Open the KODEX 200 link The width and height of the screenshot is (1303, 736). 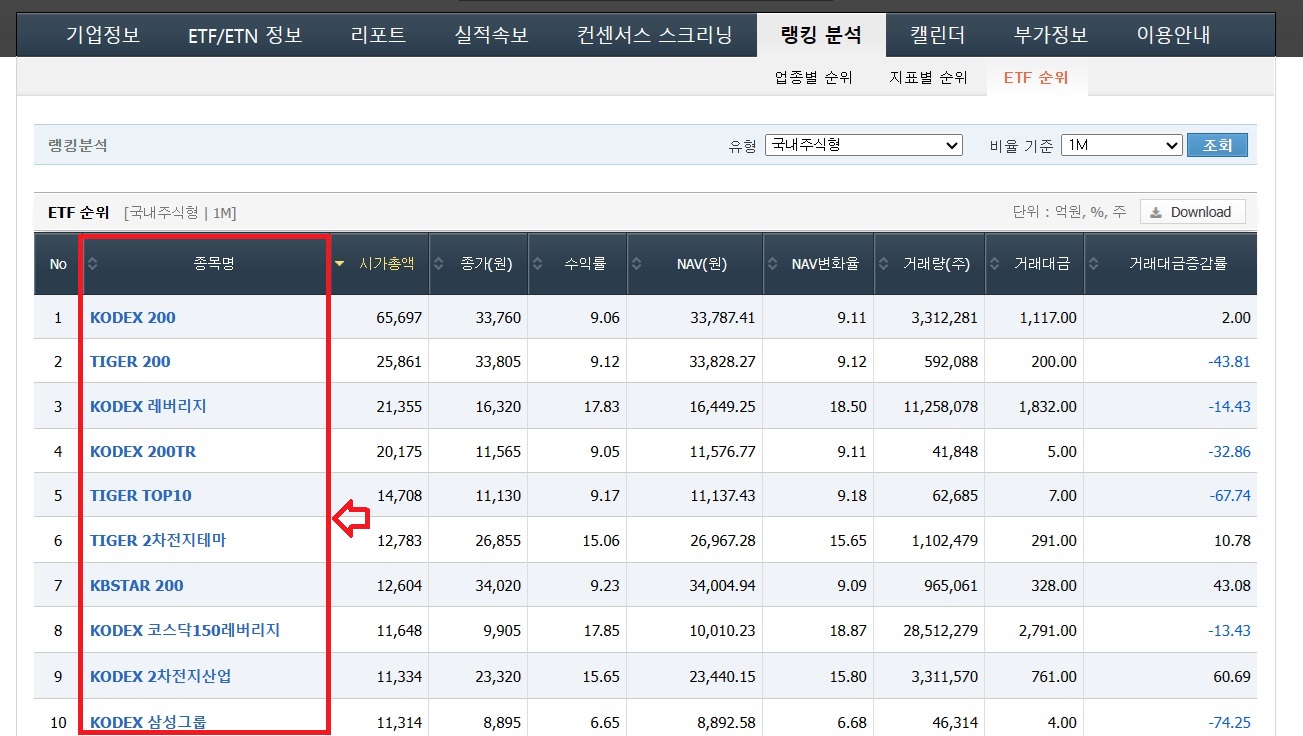(132, 318)
